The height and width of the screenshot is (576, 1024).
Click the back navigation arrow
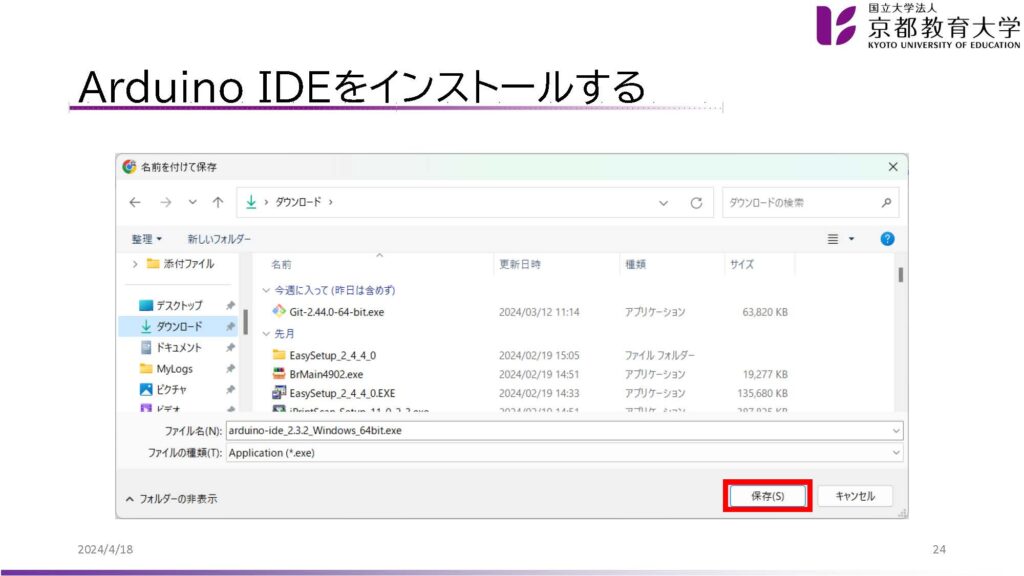pyautogui.click(x=135, y=202)
